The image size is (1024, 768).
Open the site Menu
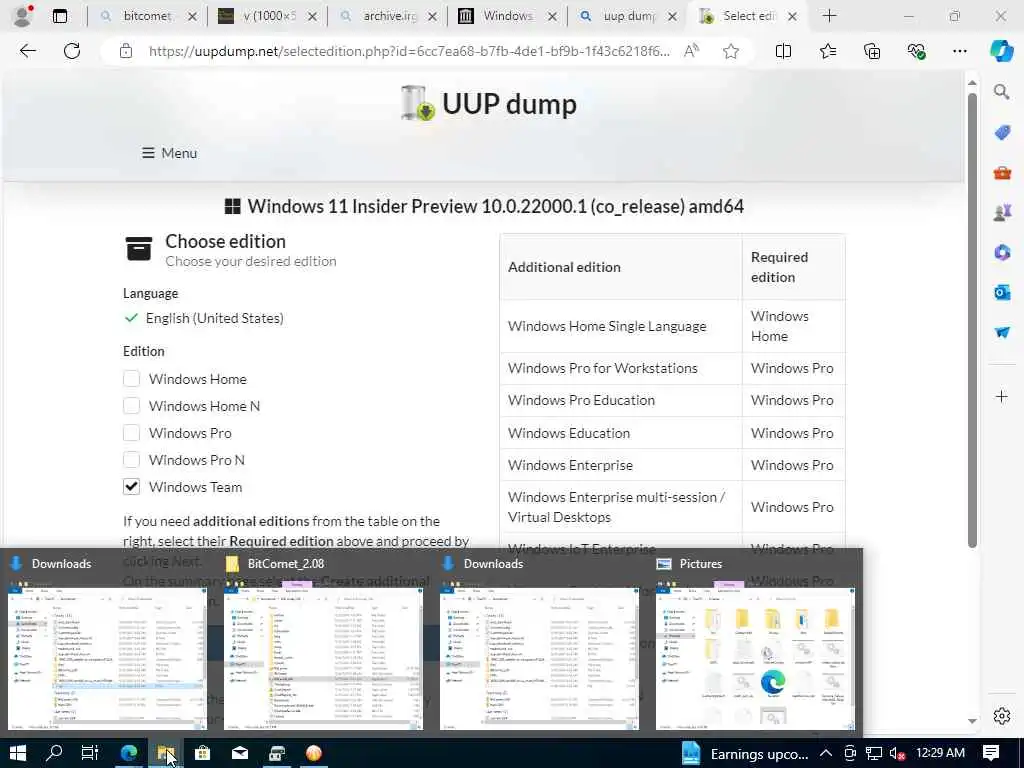tap(169, 153)
